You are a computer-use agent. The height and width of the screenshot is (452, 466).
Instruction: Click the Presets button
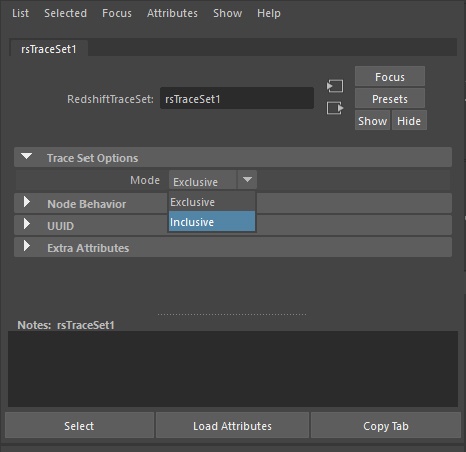(390, 99)
